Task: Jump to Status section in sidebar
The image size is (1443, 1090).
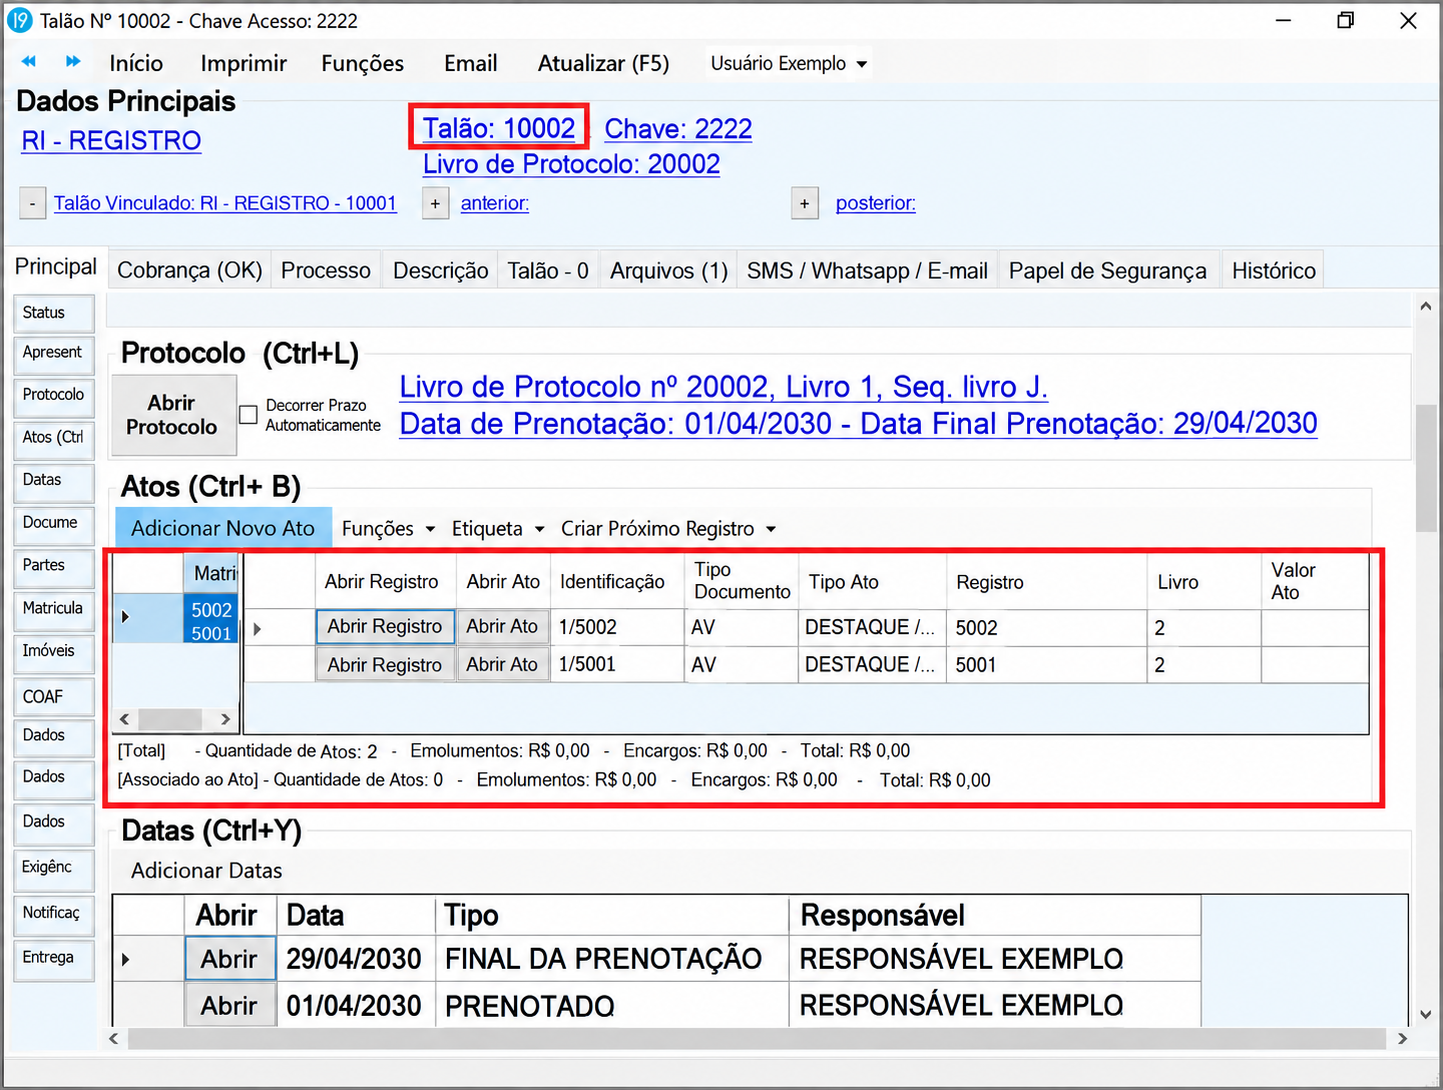Action: pyautogui.click(x=54, y=313)
